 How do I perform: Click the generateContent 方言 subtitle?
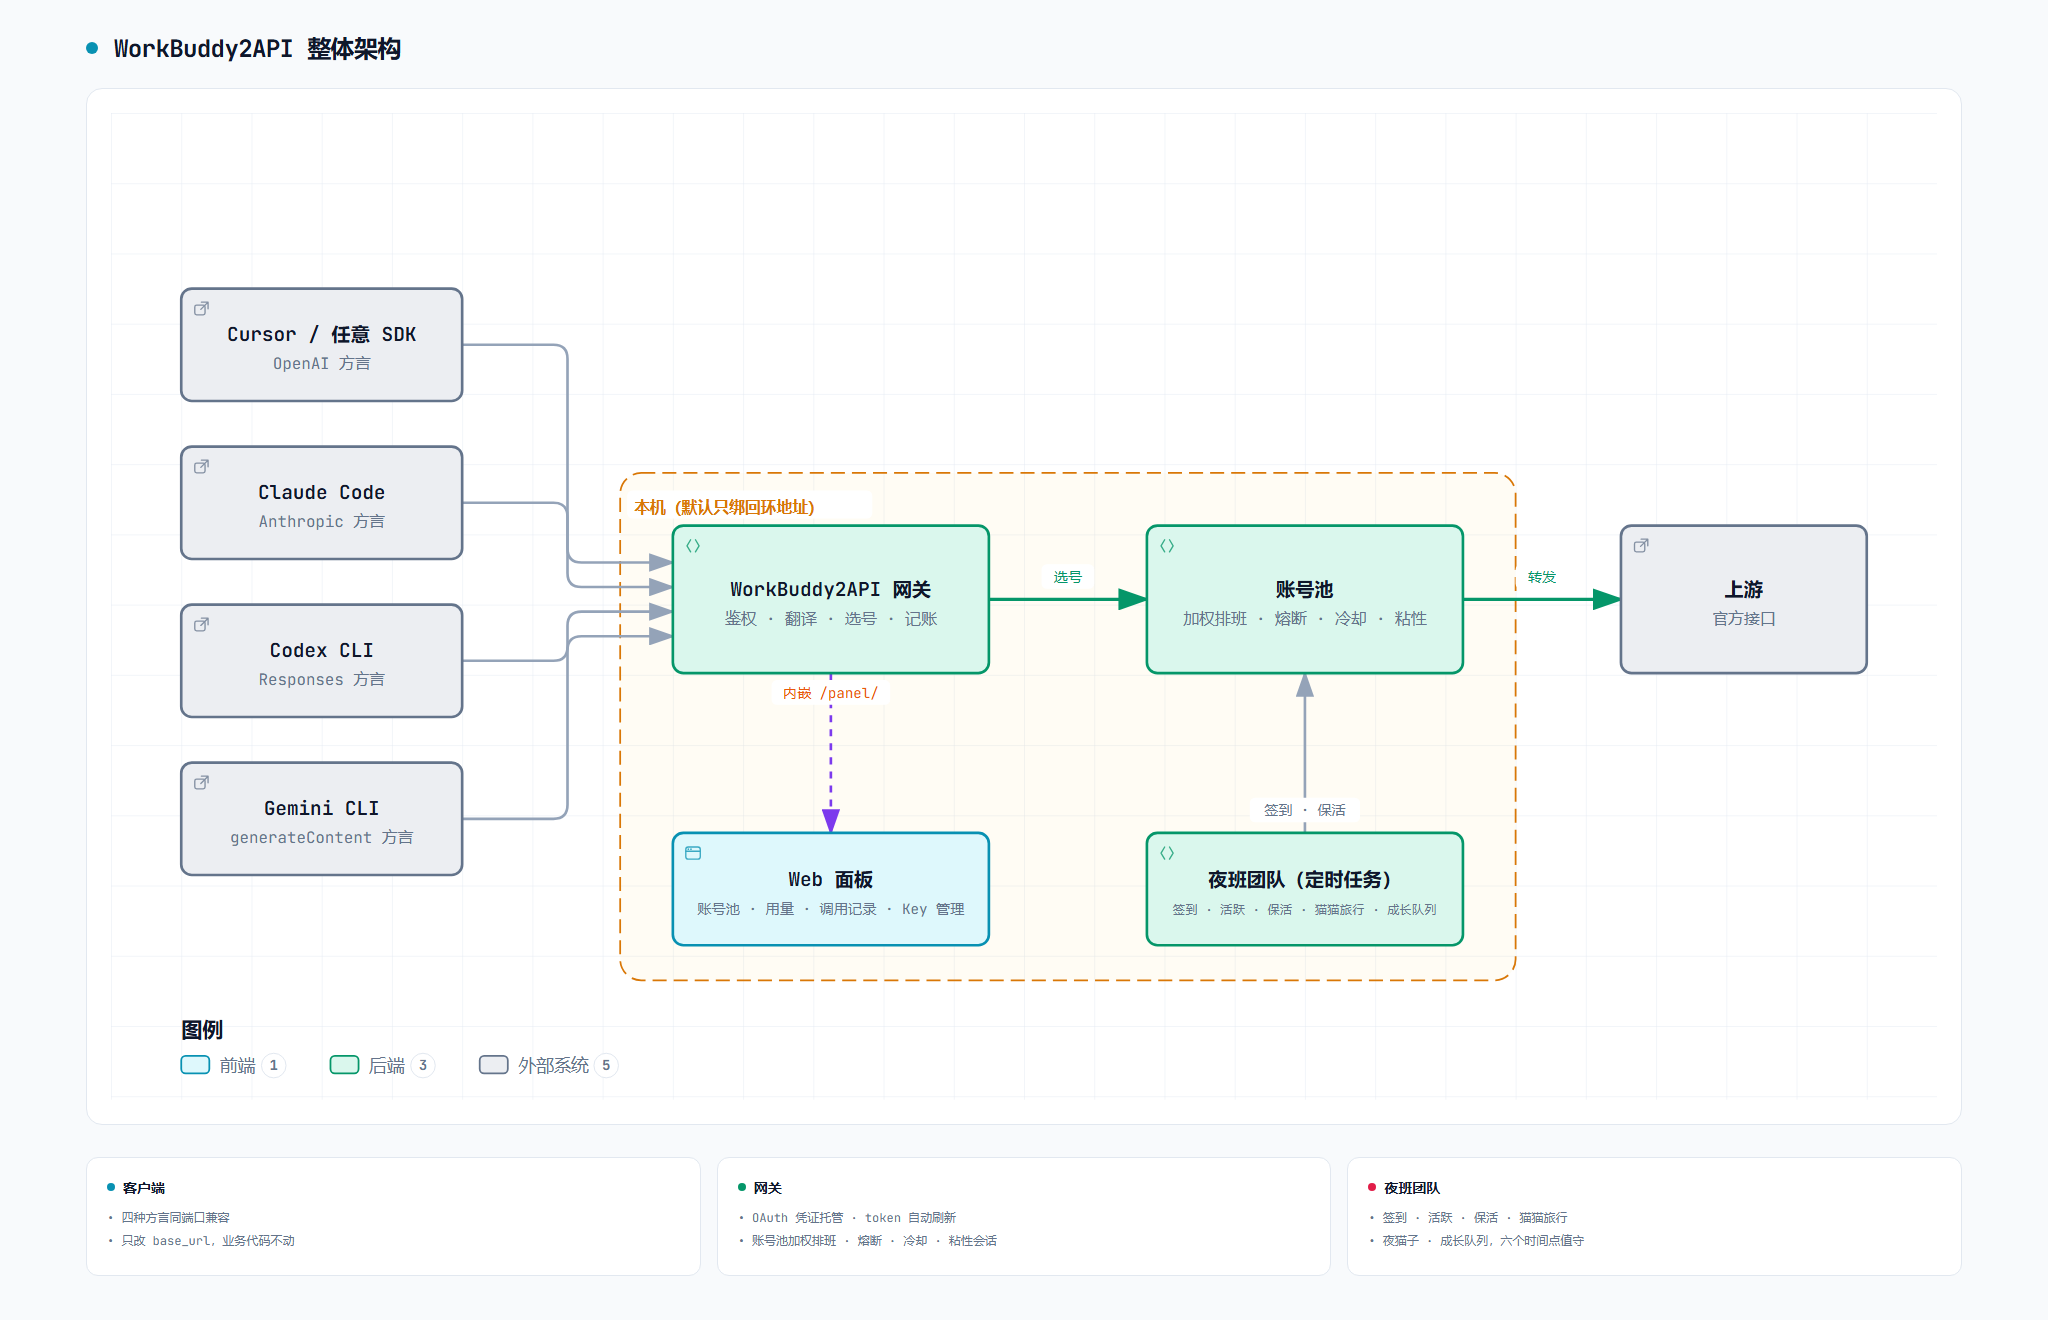[321, 837]
